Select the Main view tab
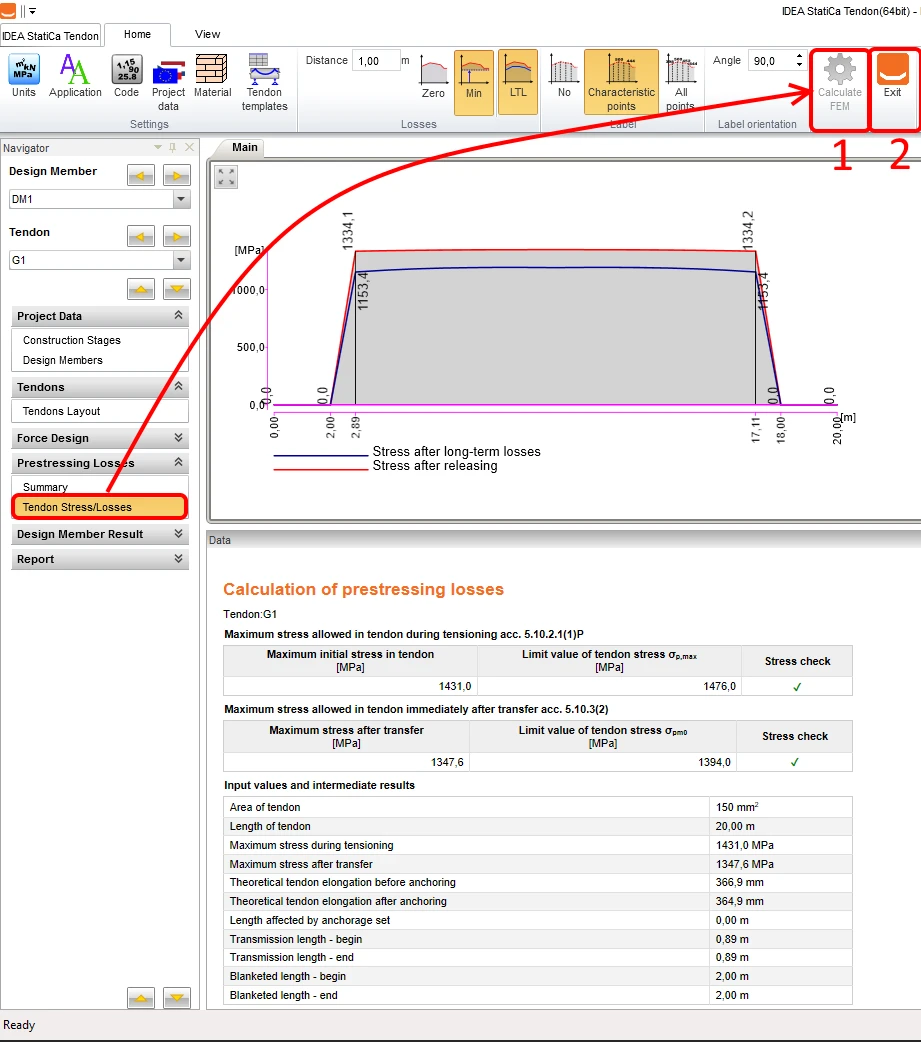921x1042 pixels. 245,148
